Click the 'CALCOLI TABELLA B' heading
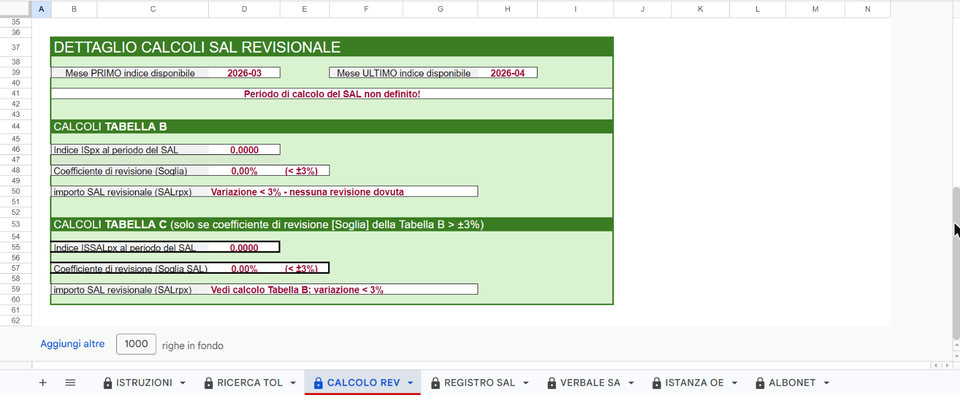The image size is (960, 395). (110, 127)
